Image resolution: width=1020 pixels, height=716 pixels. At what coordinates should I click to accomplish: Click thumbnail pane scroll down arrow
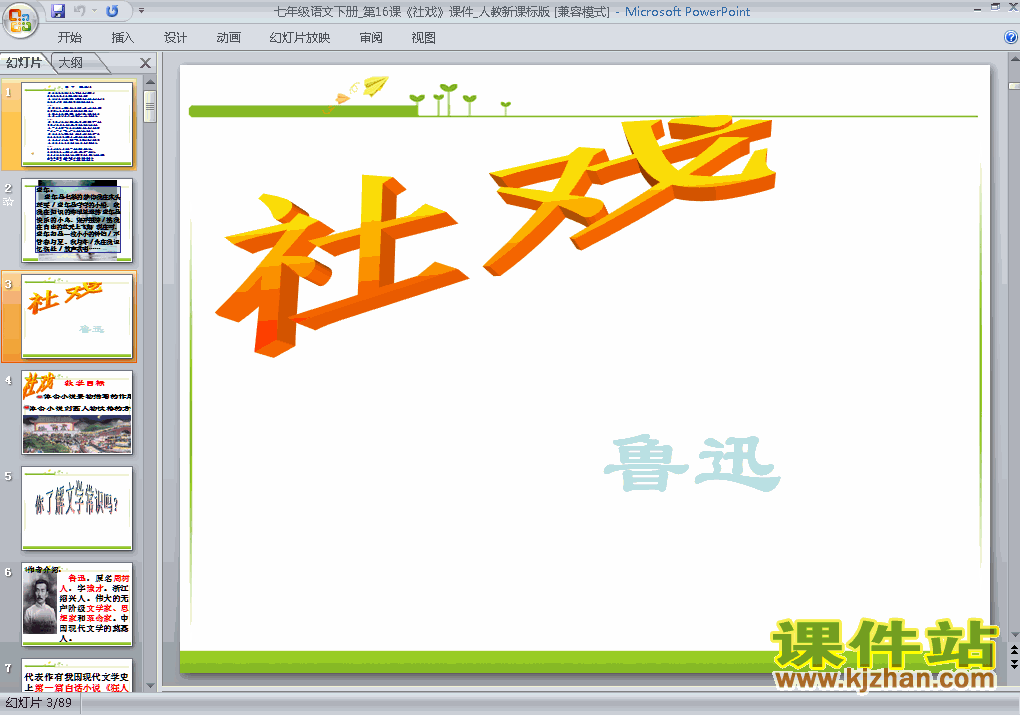coord(150,685)
